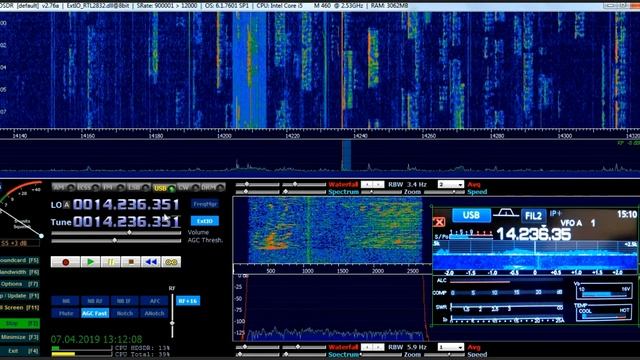Click the VFO A label in the overlay
Image resolution: width=640 pixels, height=360 pixels.
point(571,223)
